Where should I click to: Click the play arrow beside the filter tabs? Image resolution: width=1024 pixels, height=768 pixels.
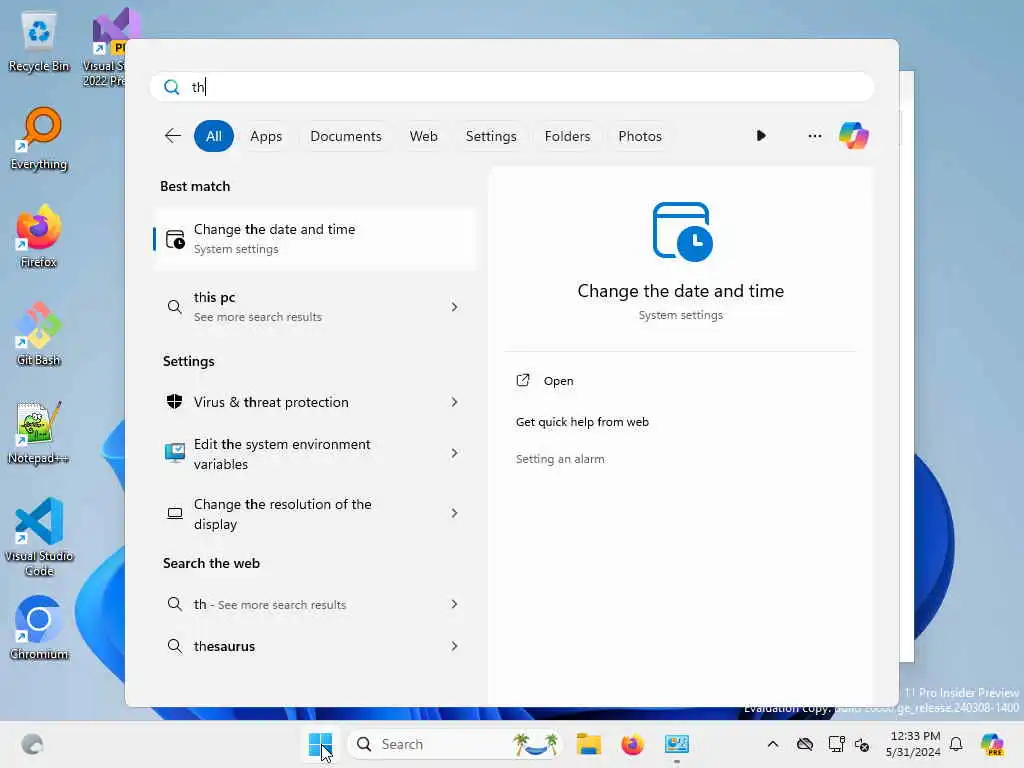[x=761, y=136]
